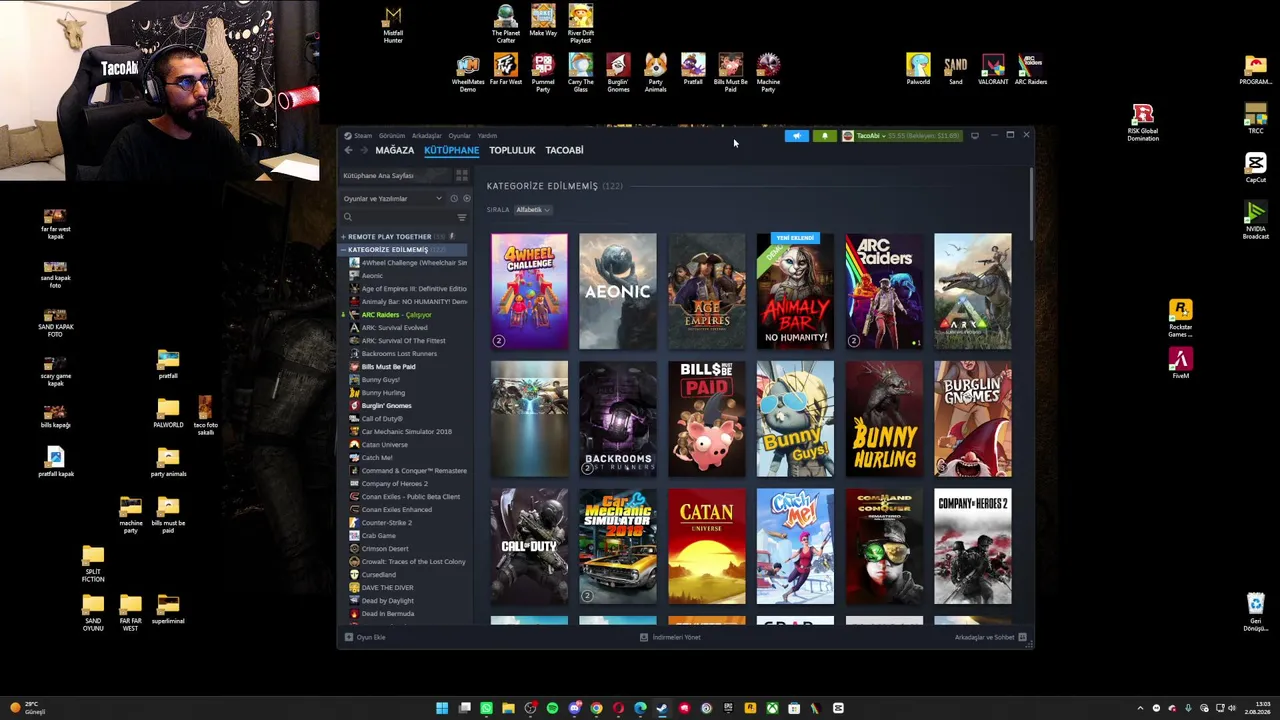Open the Topluluk tab
1280x720 pixels.
click(x=512, y=150)
